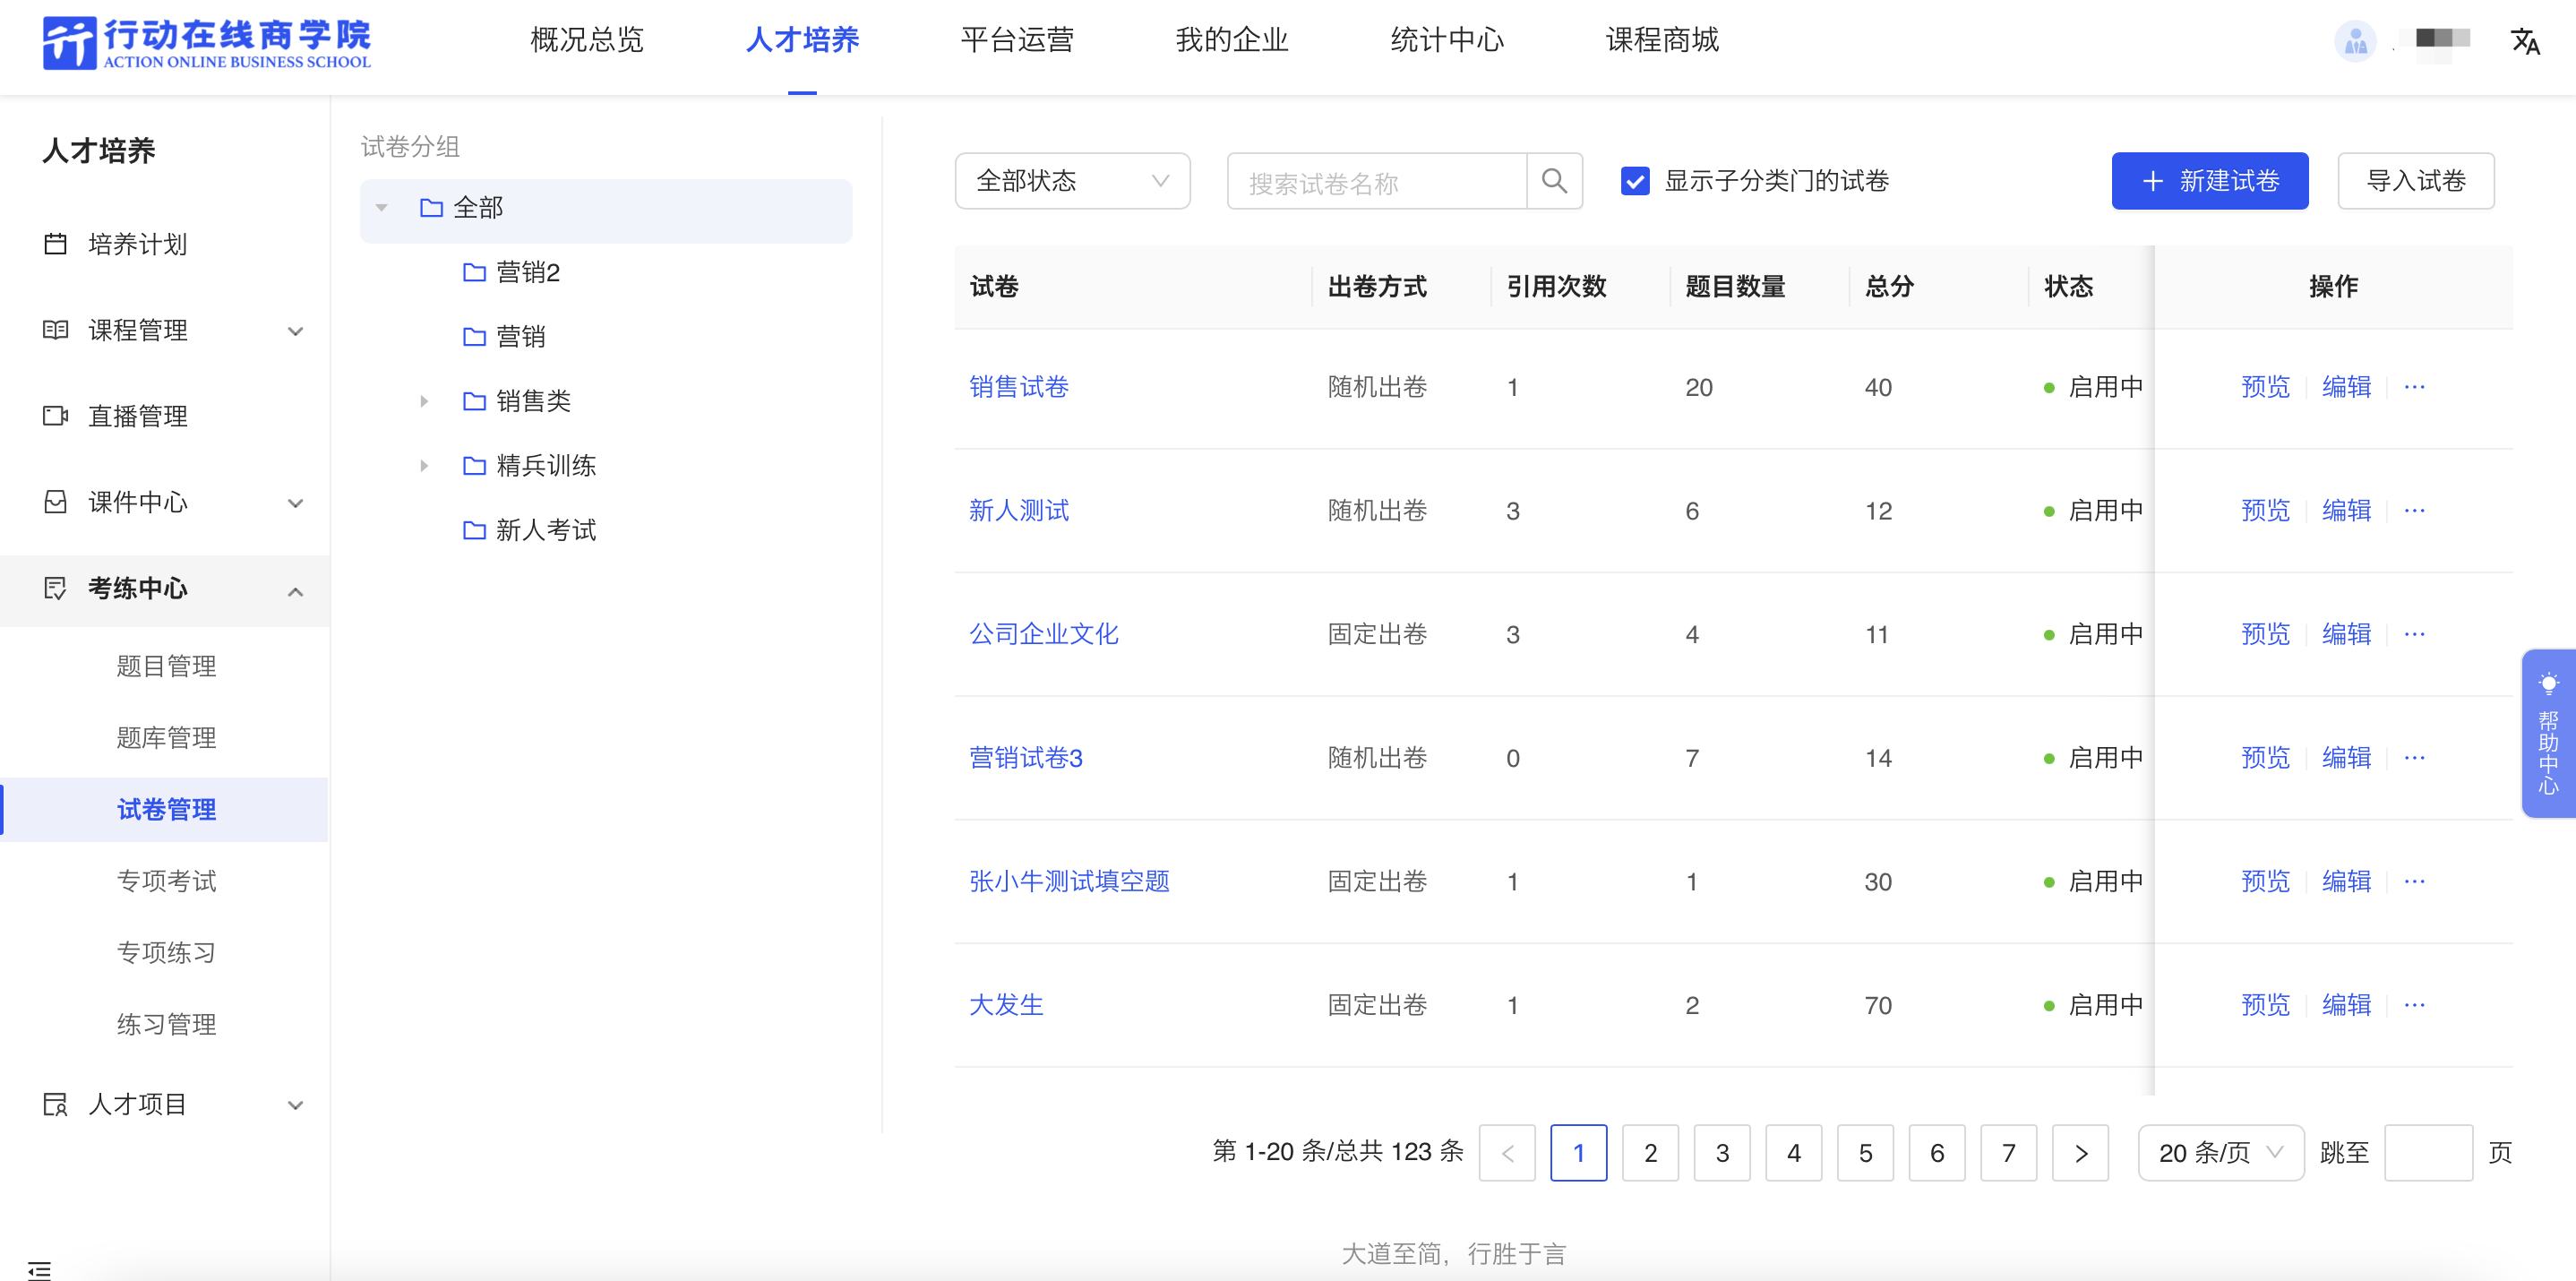2576x1281 pixels.
Task: Go to next page arrow
Action: tap(2080, 1153)
